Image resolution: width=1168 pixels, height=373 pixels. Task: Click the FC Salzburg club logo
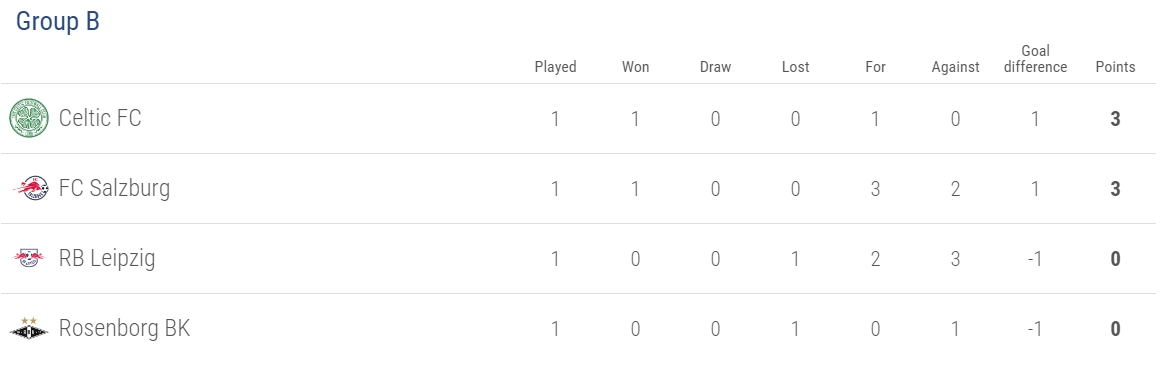31,188
